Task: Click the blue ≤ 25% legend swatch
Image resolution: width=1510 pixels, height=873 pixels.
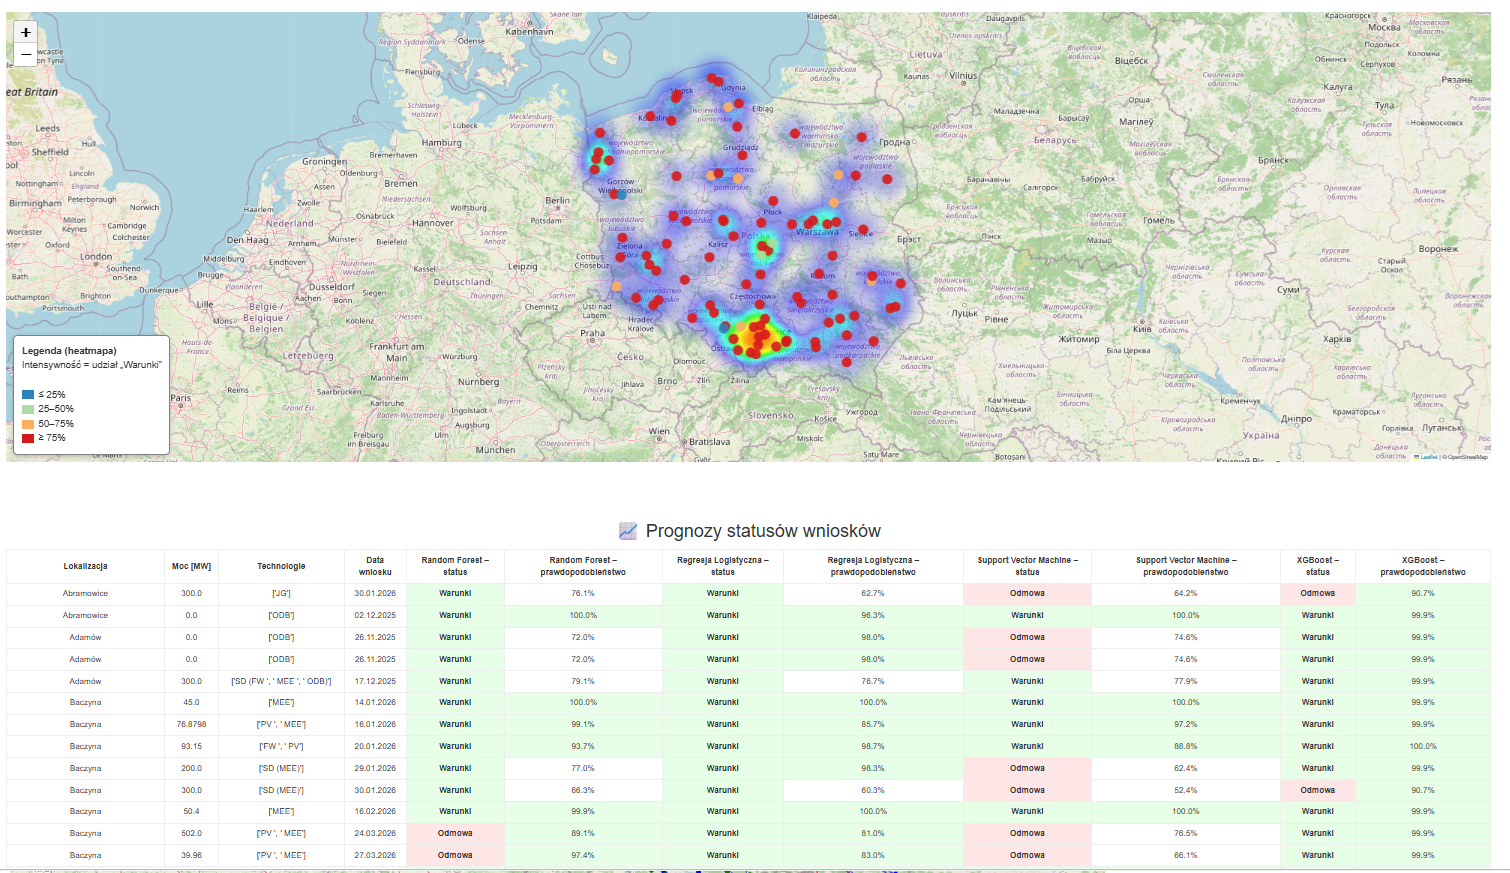Action: 28,395
